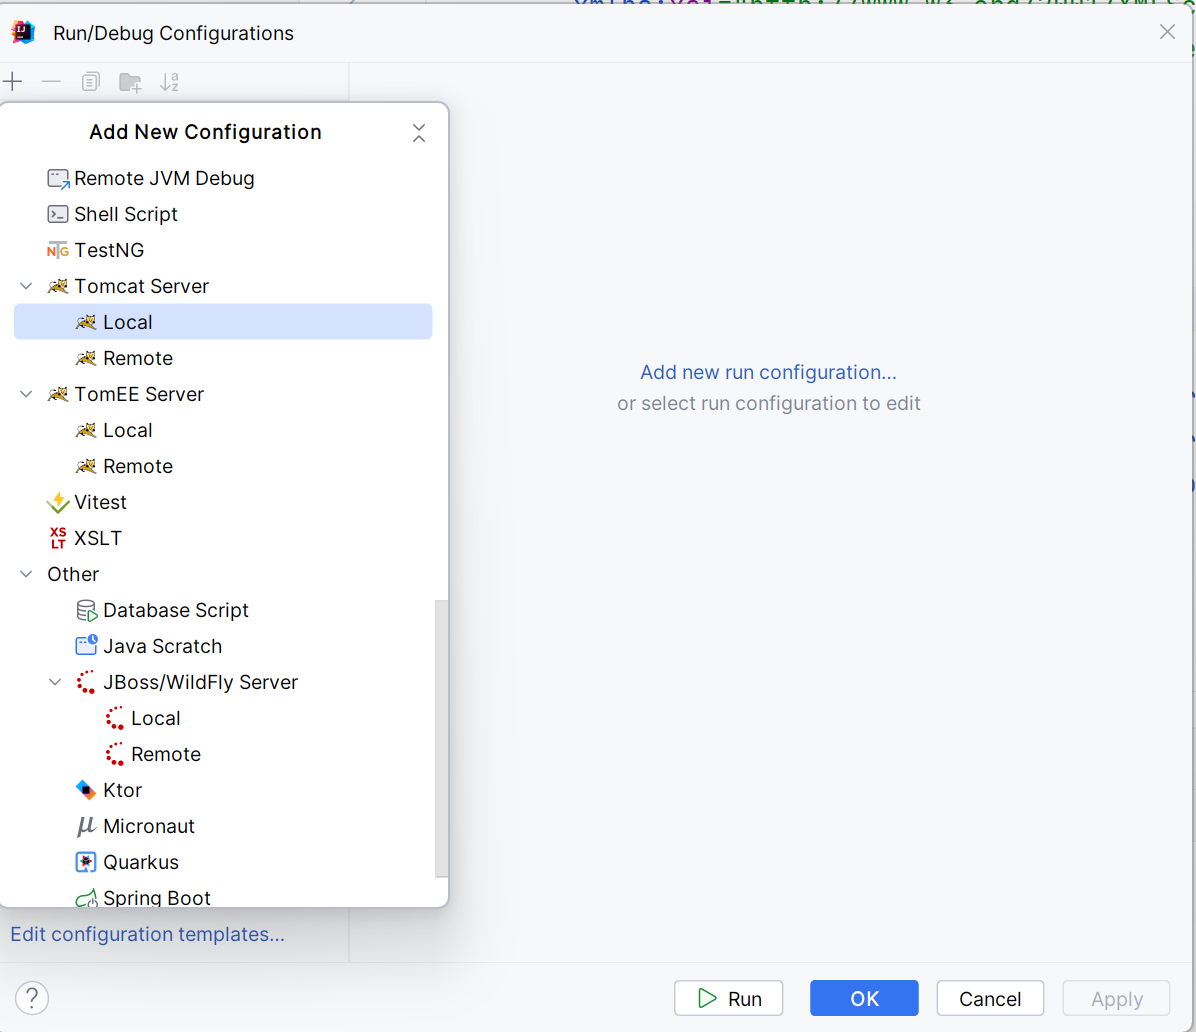Click the Tomcat Server cat icon

point(58,286)
